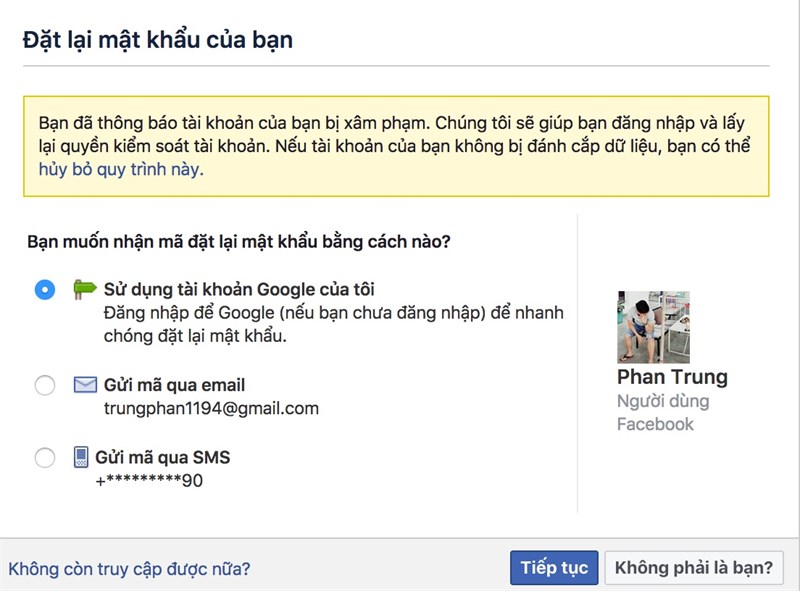Click the "Đặt lại mật khẩu của bạn" heading
This screenshot has height=591, width=800.
(157, 40)
